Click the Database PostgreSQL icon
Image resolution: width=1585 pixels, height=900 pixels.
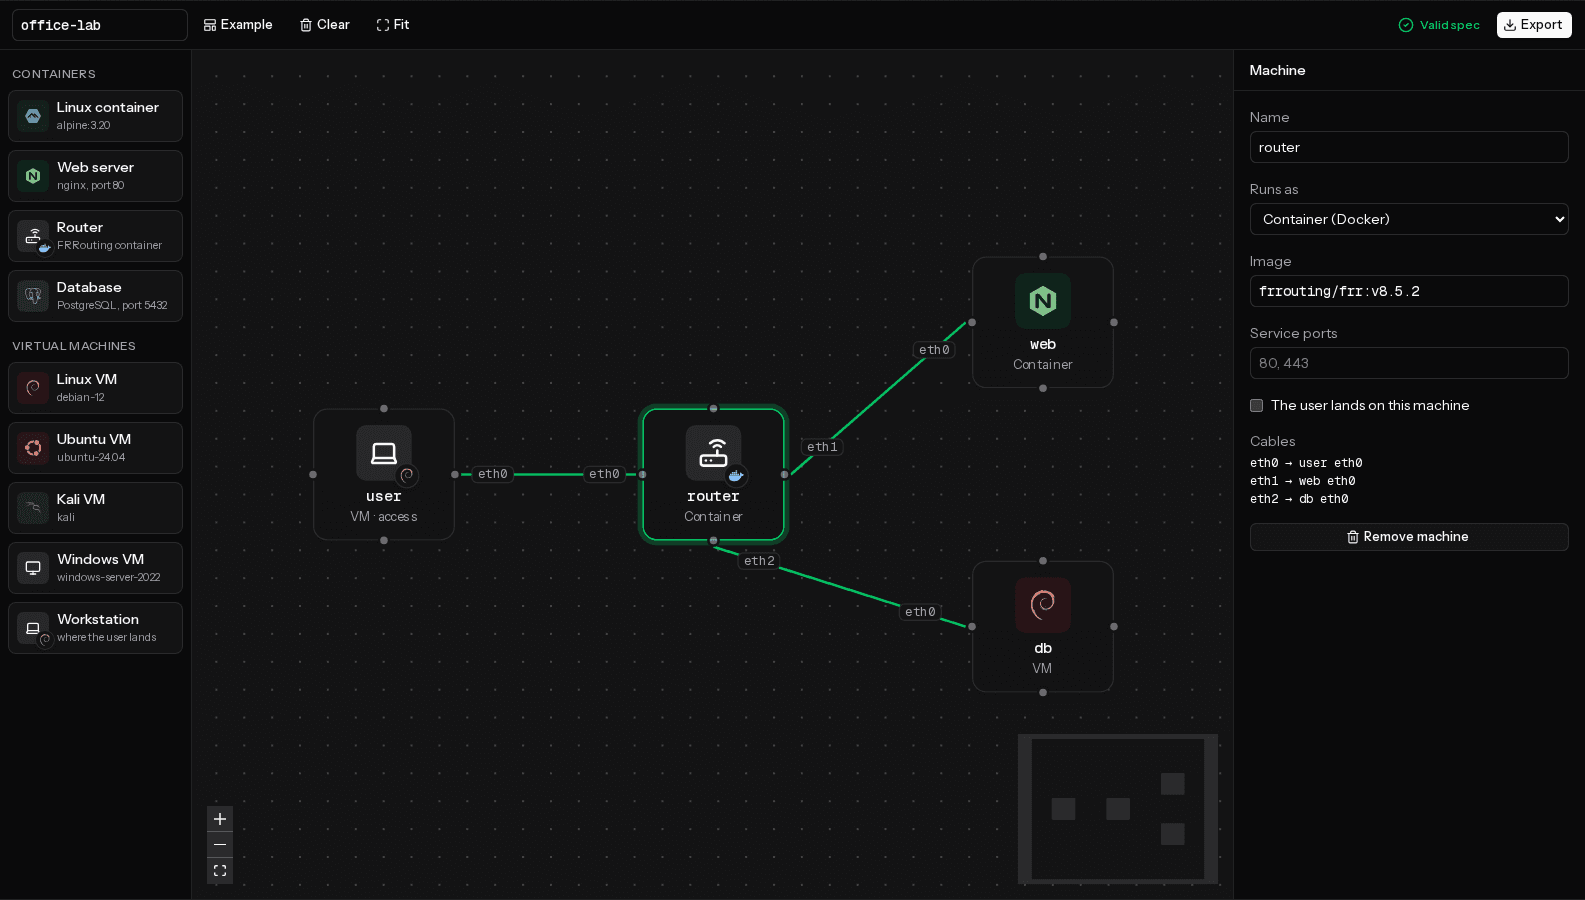click(x=33, y=296)
